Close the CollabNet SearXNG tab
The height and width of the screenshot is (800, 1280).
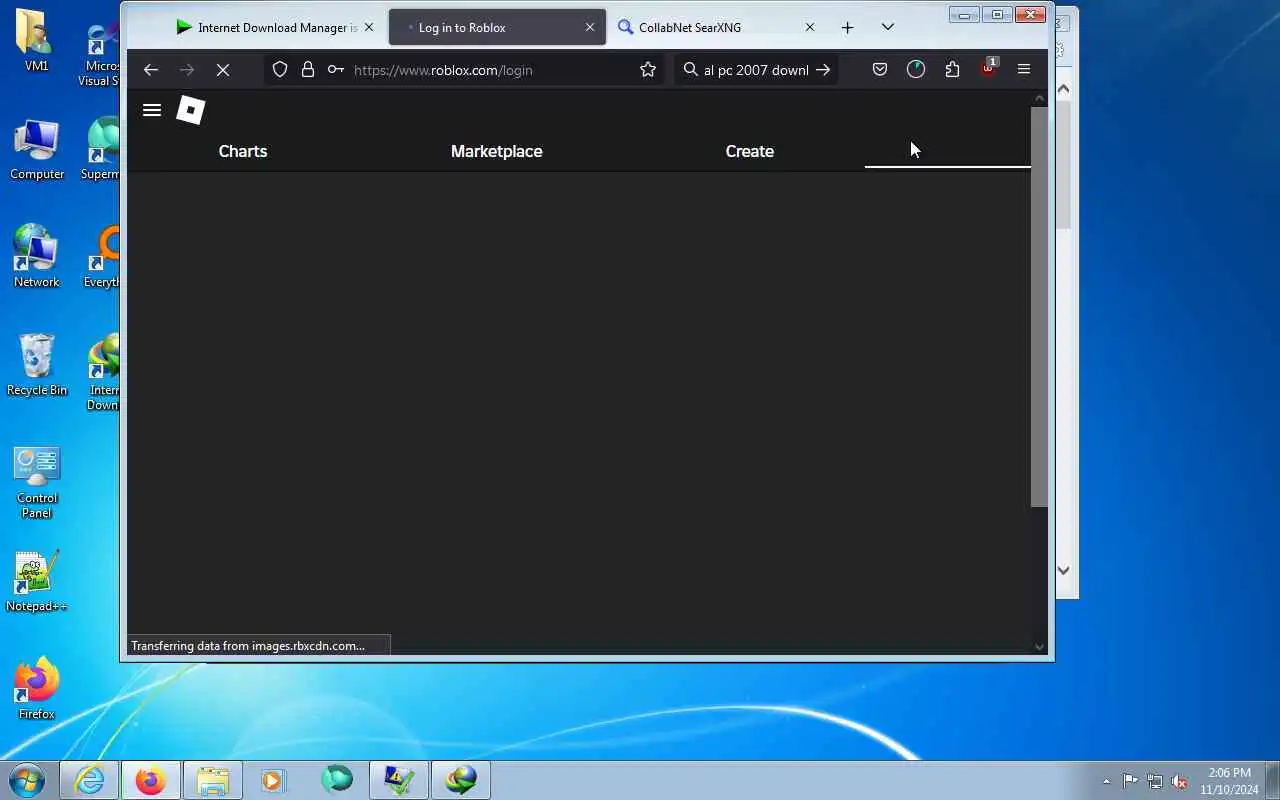pyautogui.click(x=810, y=28)
